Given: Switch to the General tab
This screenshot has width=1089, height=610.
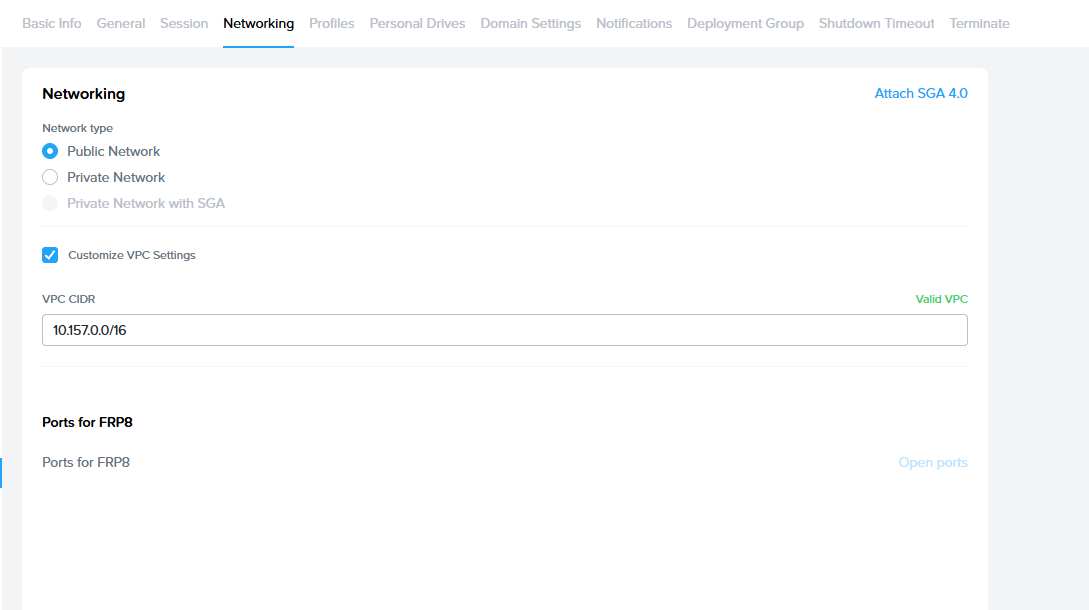Looking at the screenshot, I should [x=121, y=23].
